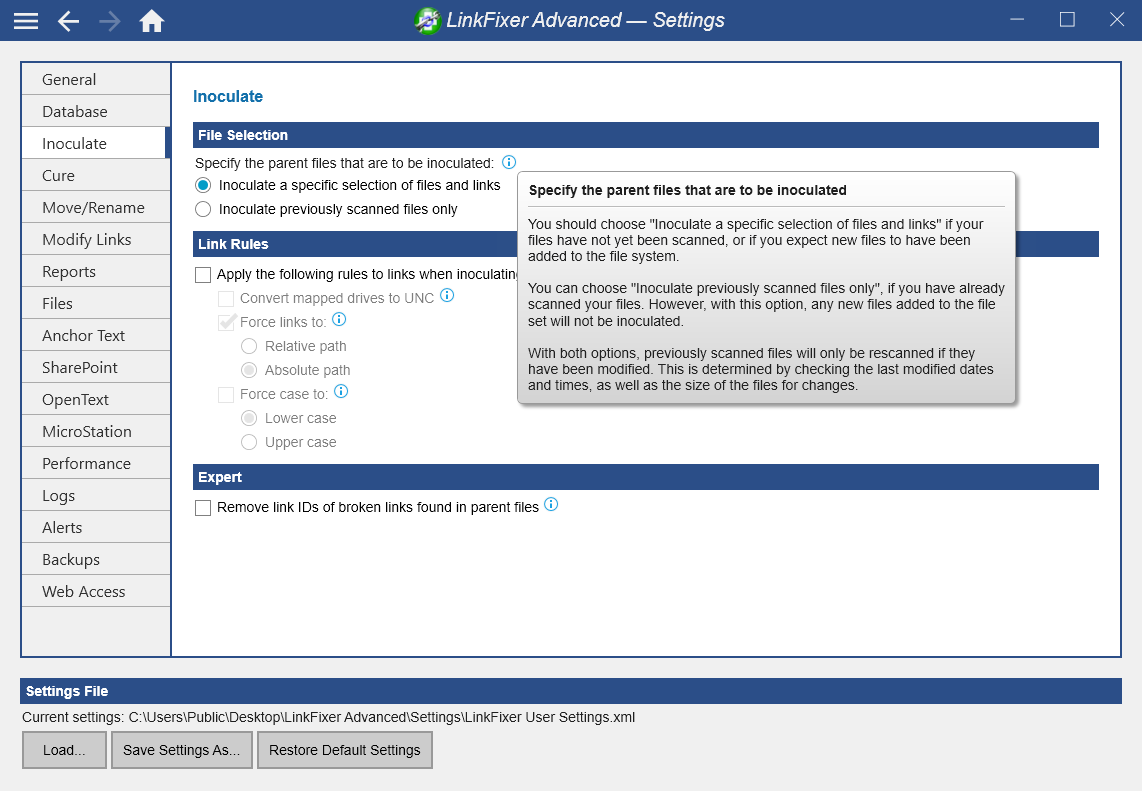Click the current settings file path text
Image resolution: width=1142 pixels, height=791 pixels.
[x=382, y=717]
